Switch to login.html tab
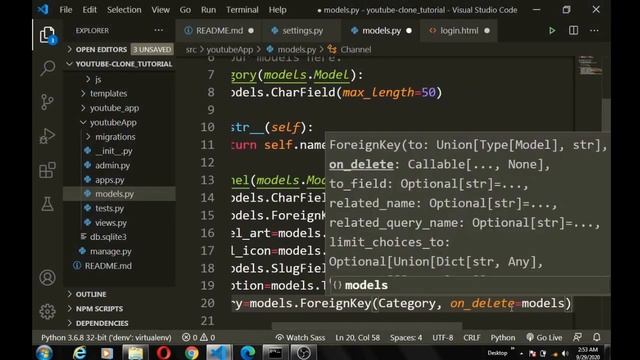The width and height of the screenshot is (640, 360). coord(459,31)
